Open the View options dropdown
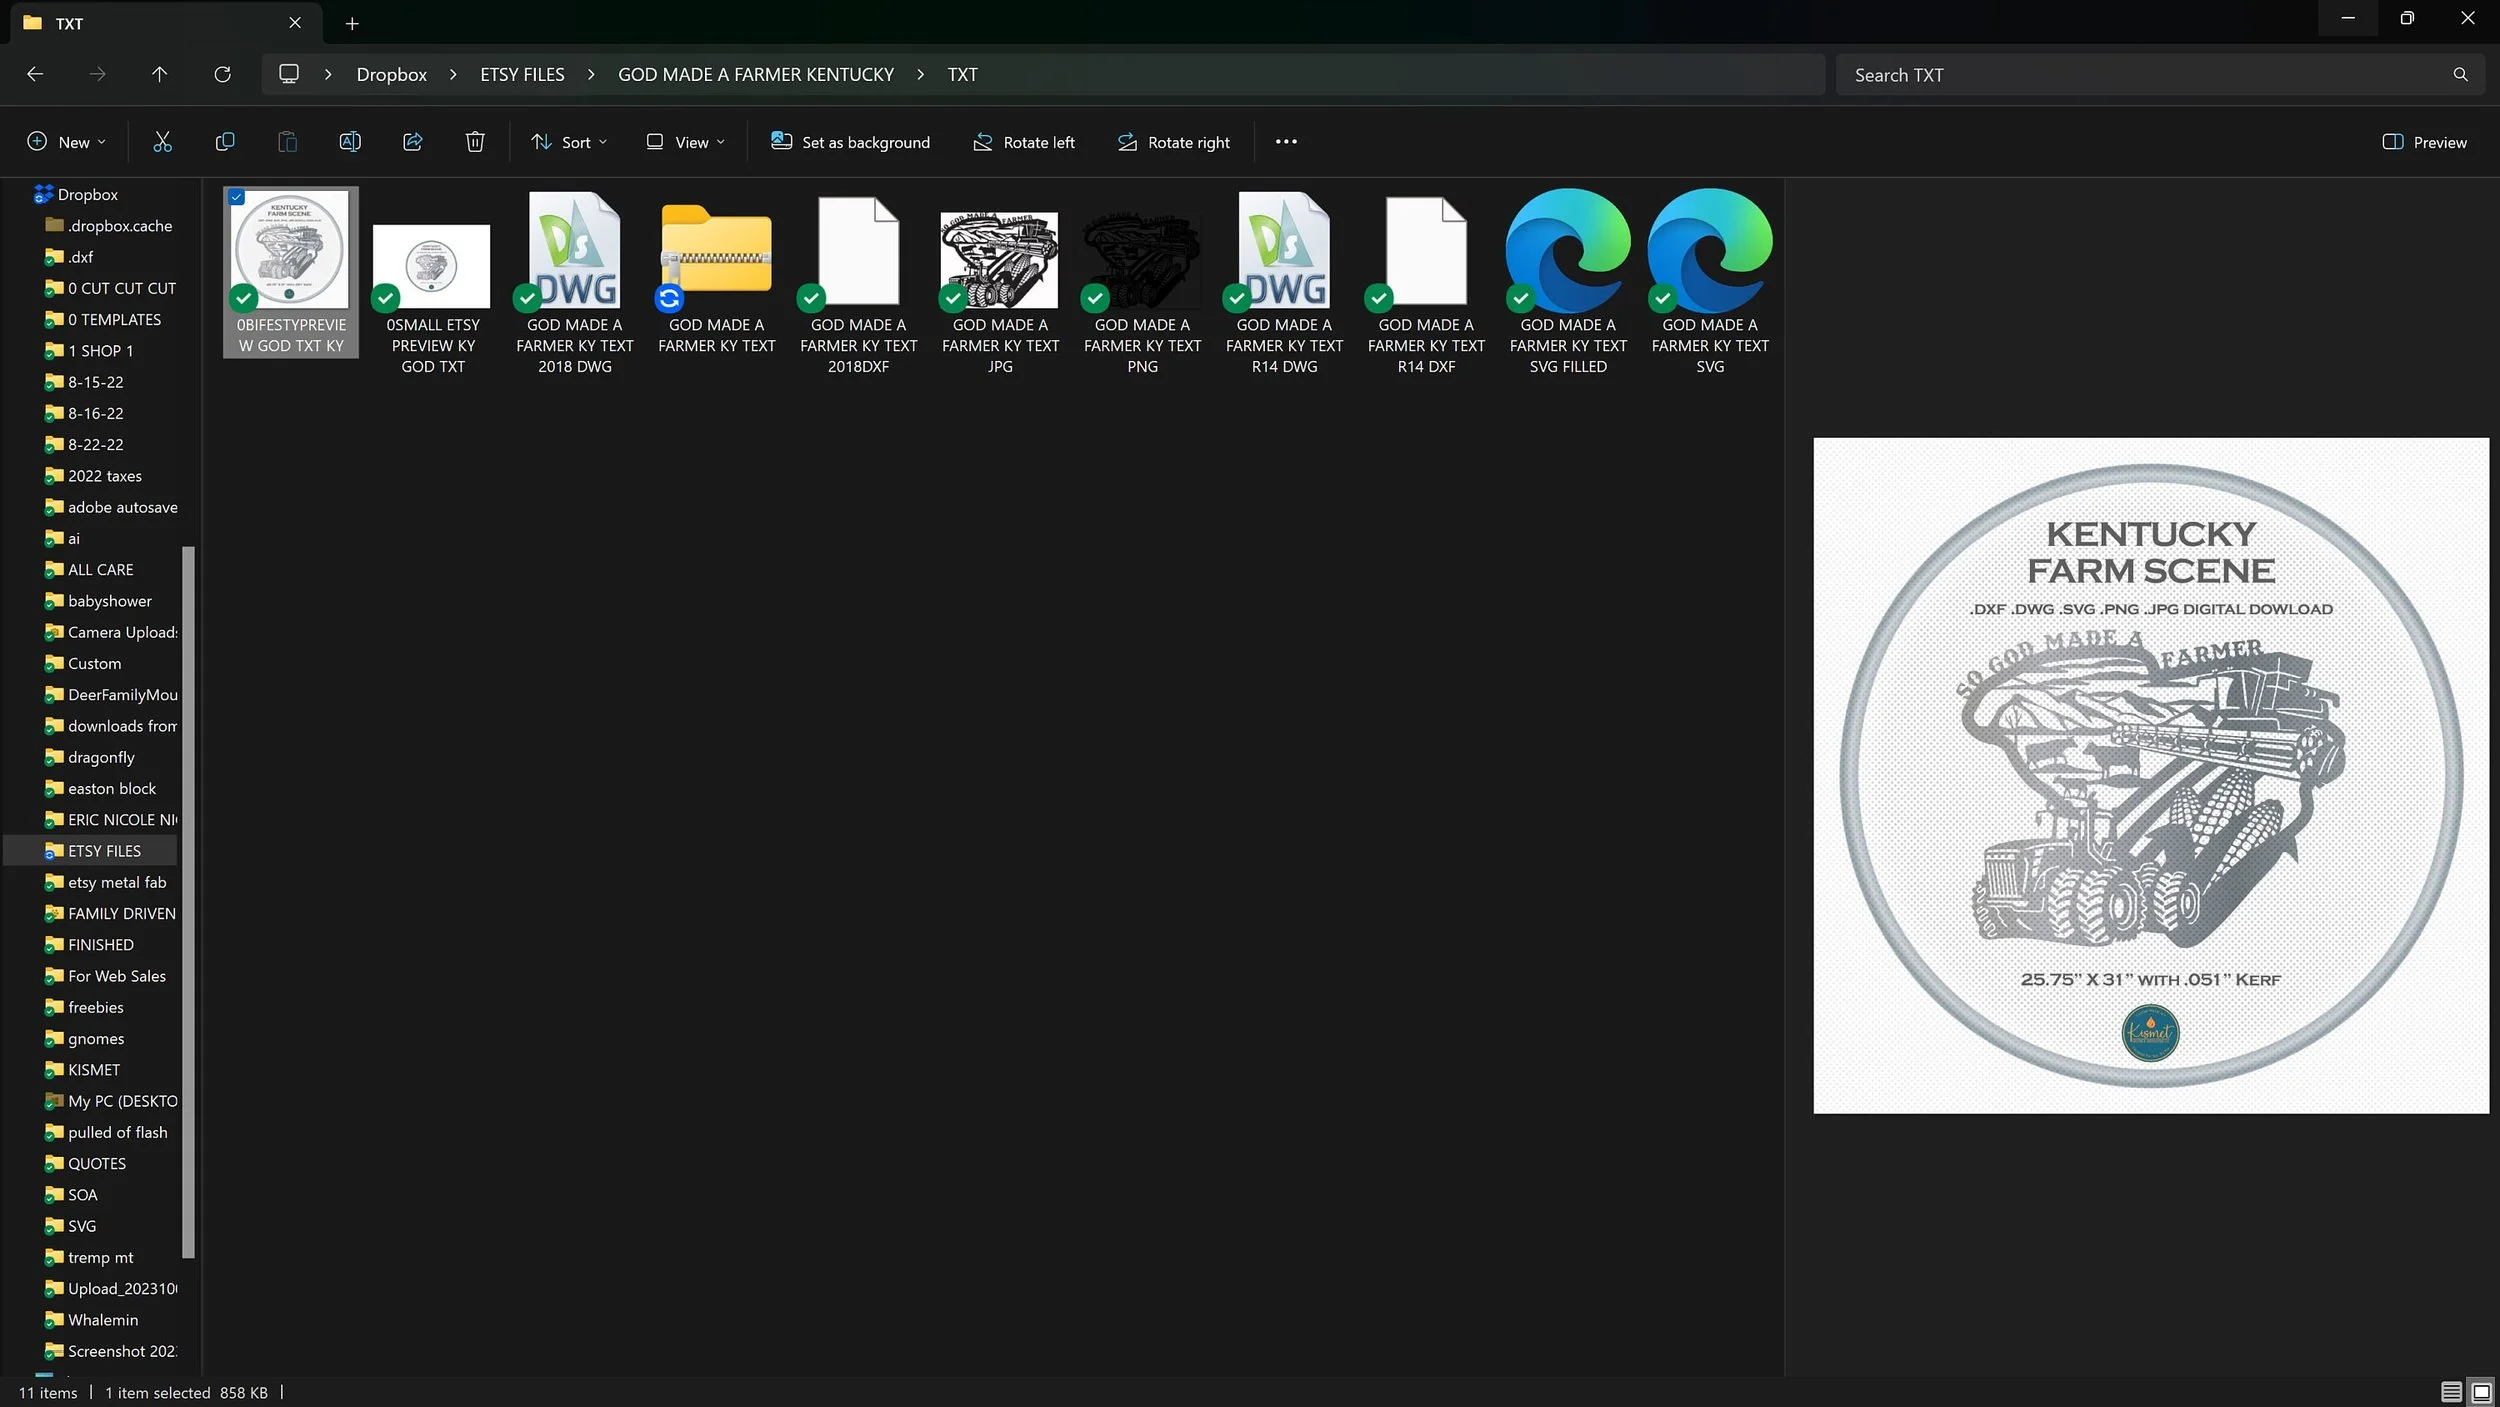This screenshot has height=1407, width=2500. point(686,142)
